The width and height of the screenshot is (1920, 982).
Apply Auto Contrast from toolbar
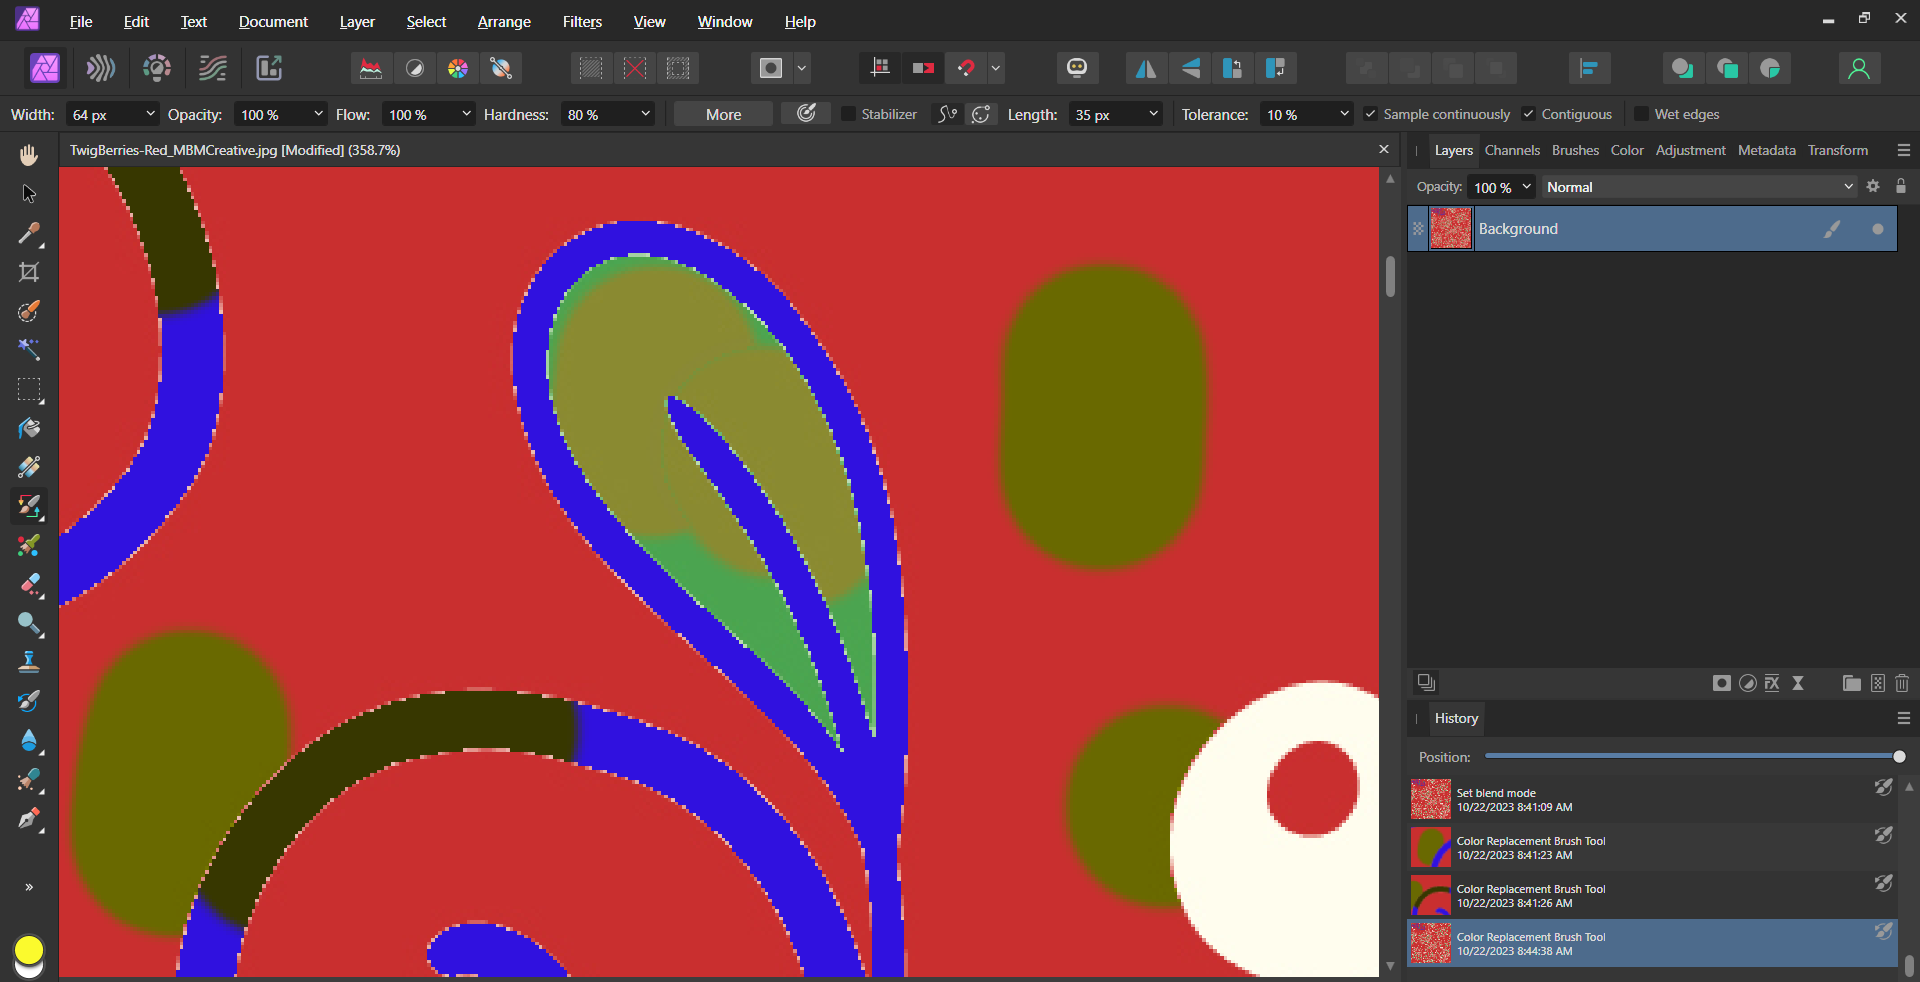(x=414, y=68)
